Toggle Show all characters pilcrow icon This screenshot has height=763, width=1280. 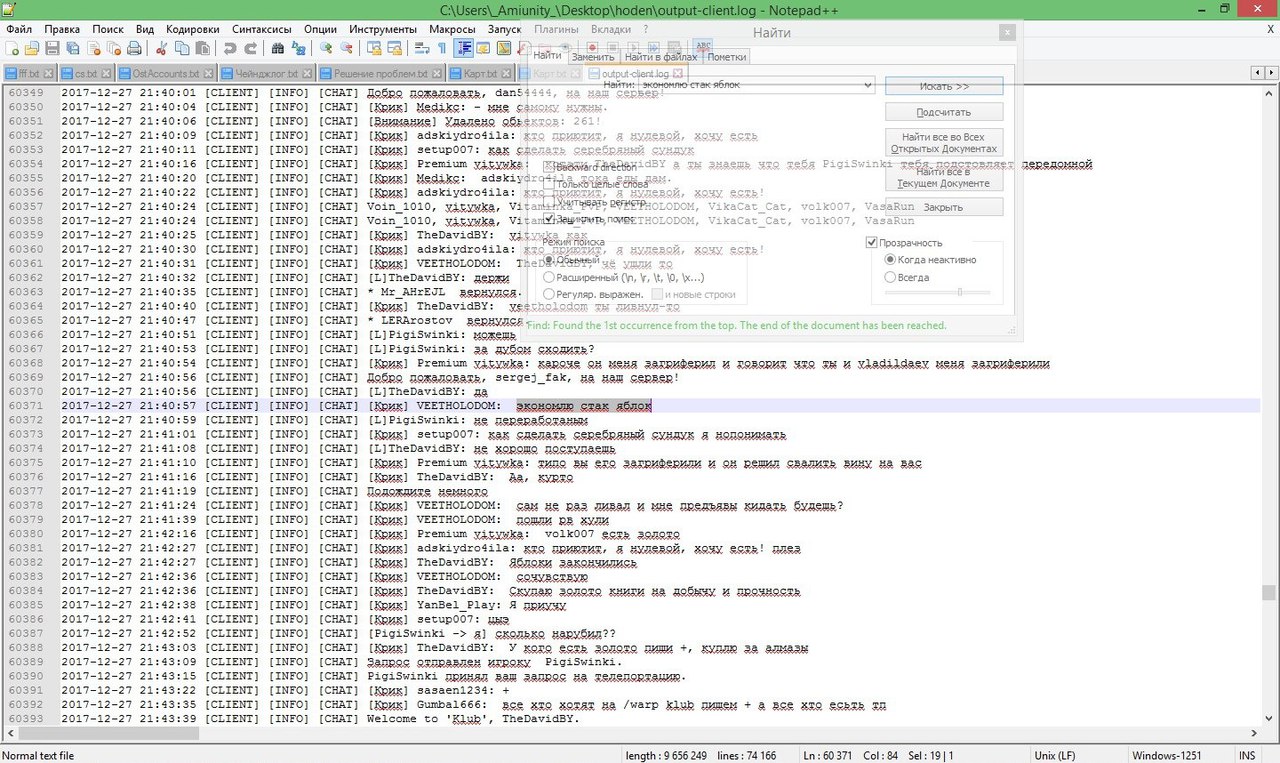pos(441,48)
